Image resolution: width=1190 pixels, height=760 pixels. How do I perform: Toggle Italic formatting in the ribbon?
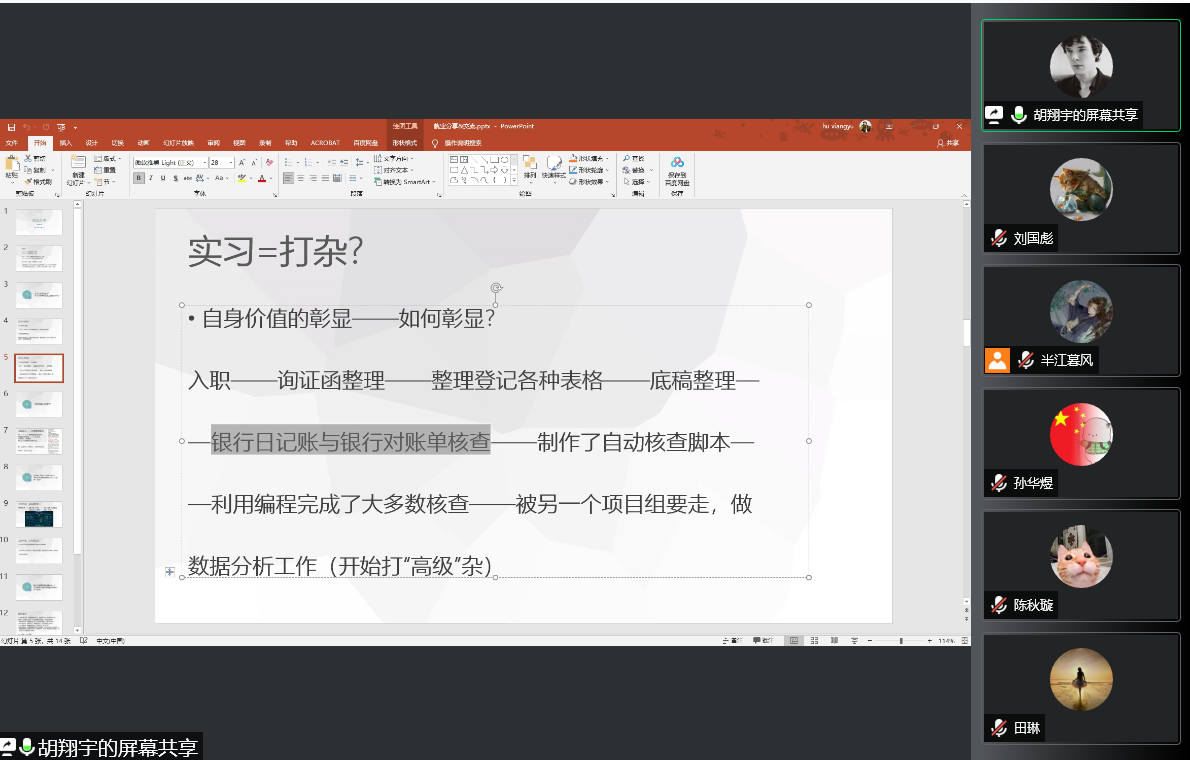click(151, 178)
